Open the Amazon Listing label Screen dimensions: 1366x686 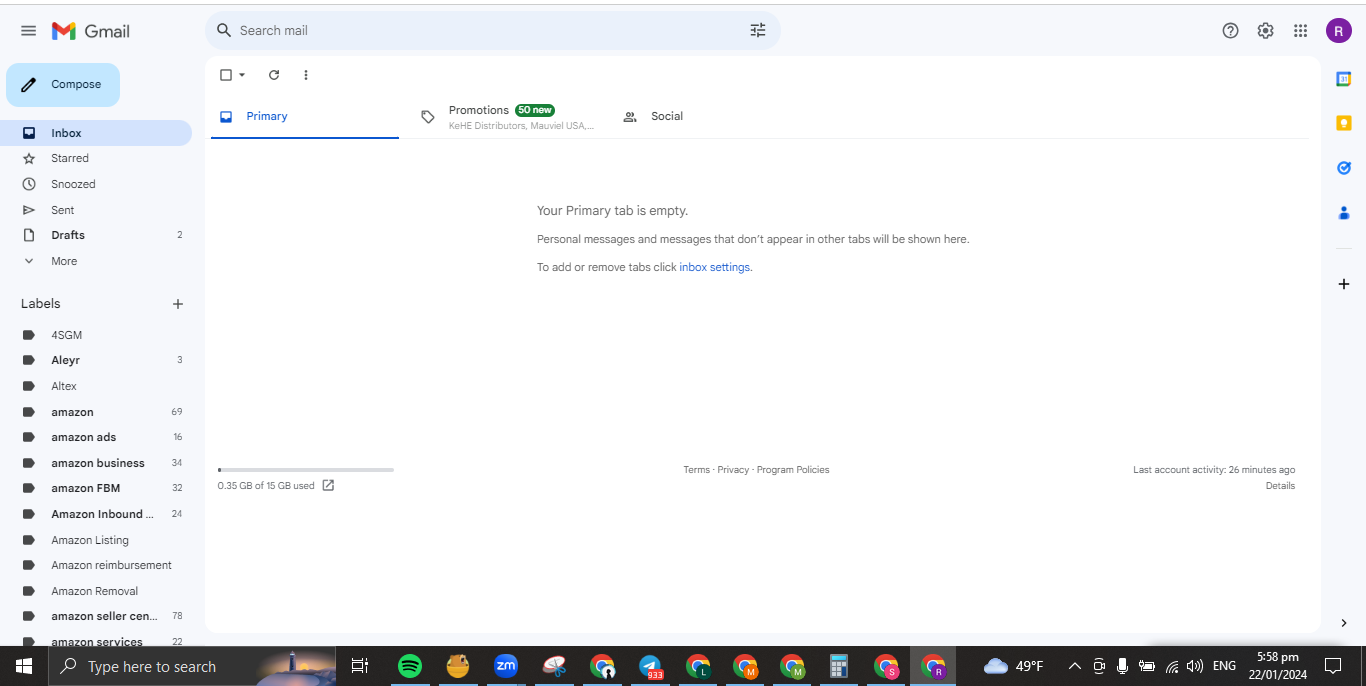tap(96, 540)
